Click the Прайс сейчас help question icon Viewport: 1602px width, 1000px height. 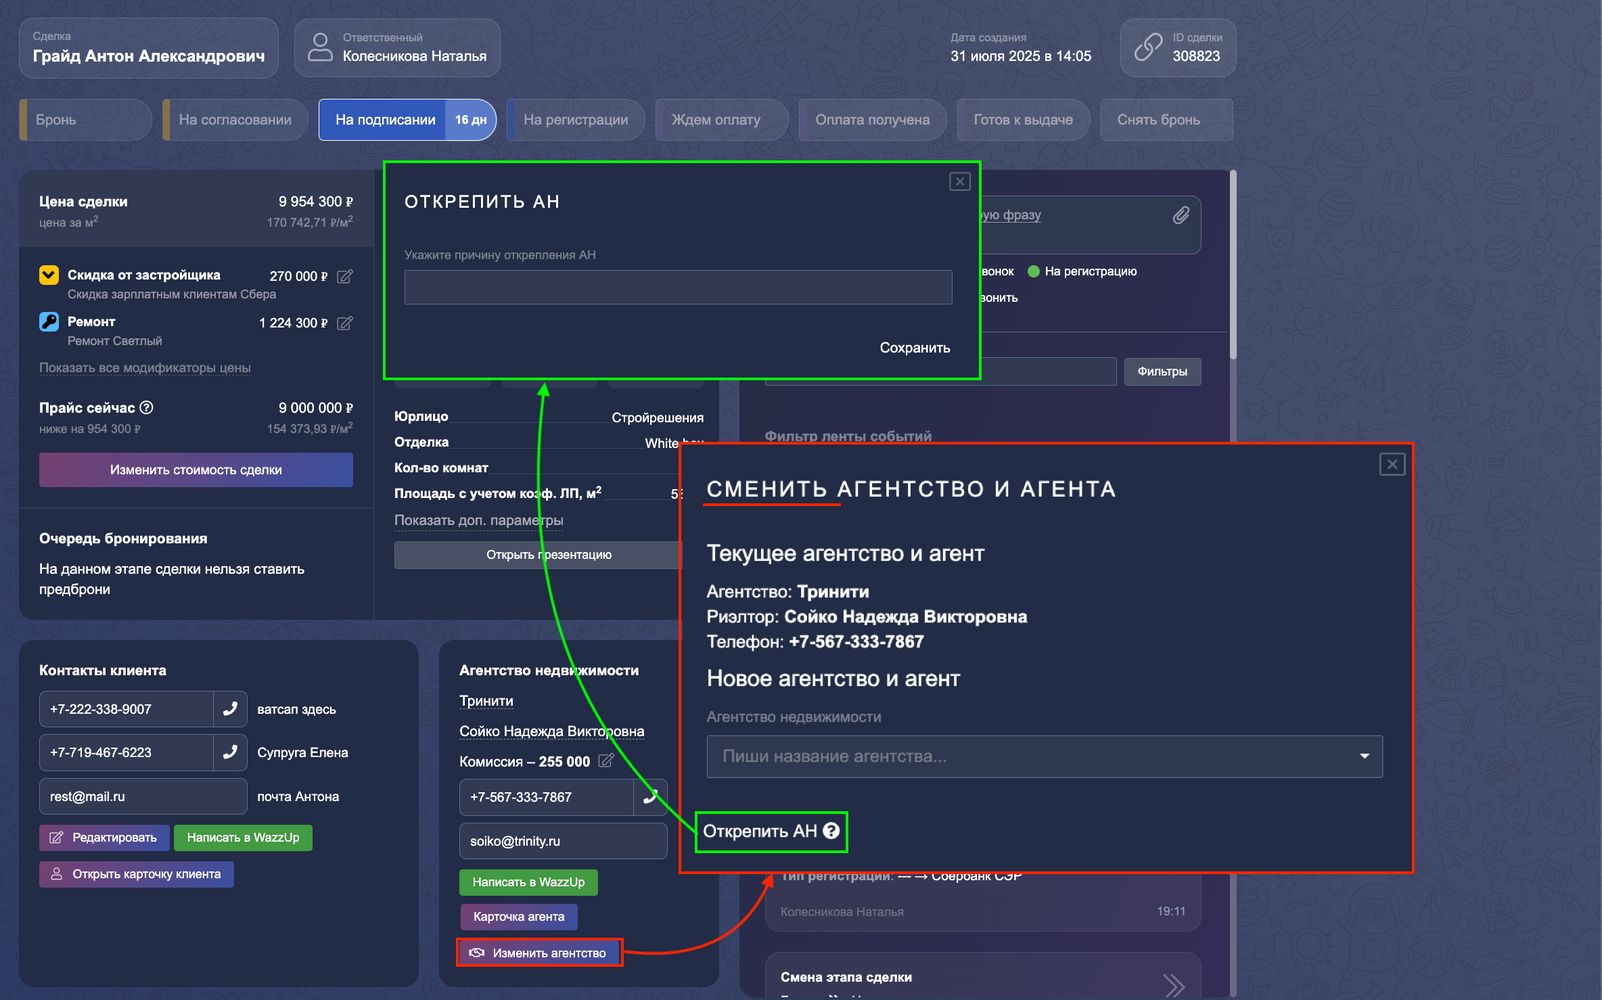(x=147, y=408)
